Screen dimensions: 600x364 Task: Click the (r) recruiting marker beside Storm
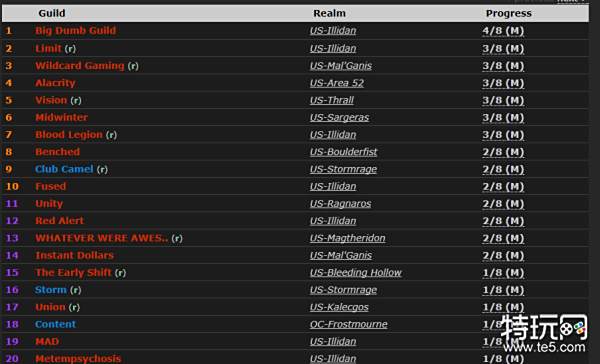[75, 290]
